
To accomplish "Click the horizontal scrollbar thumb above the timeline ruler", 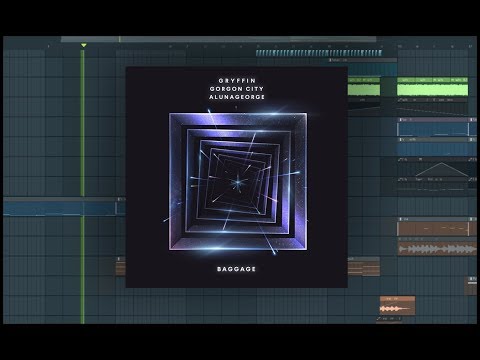I will [218, 39].
